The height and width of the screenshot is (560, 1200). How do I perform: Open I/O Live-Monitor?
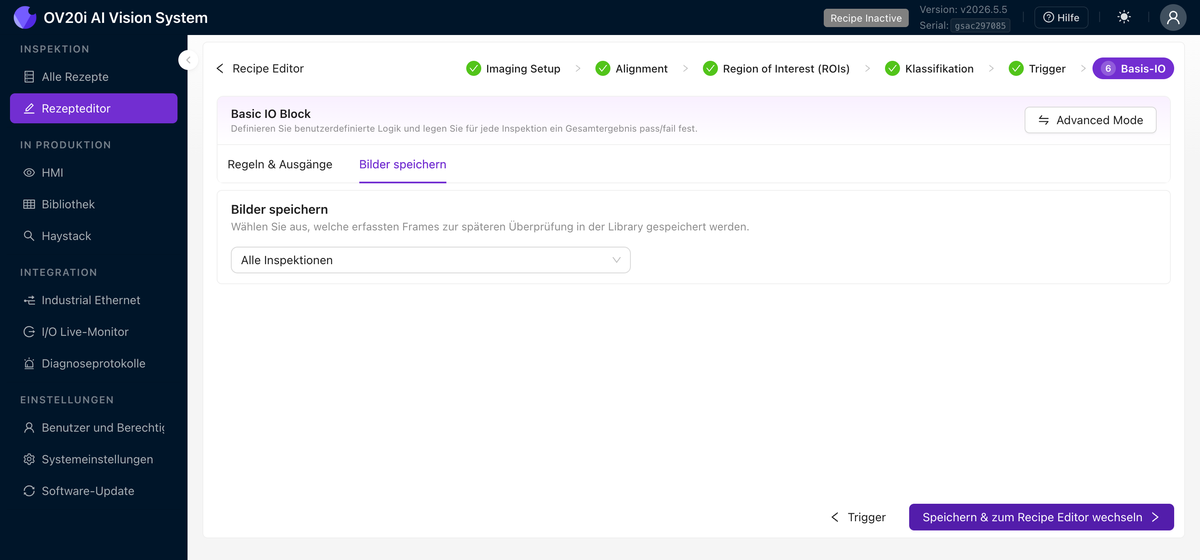click(x=94, y=332)
